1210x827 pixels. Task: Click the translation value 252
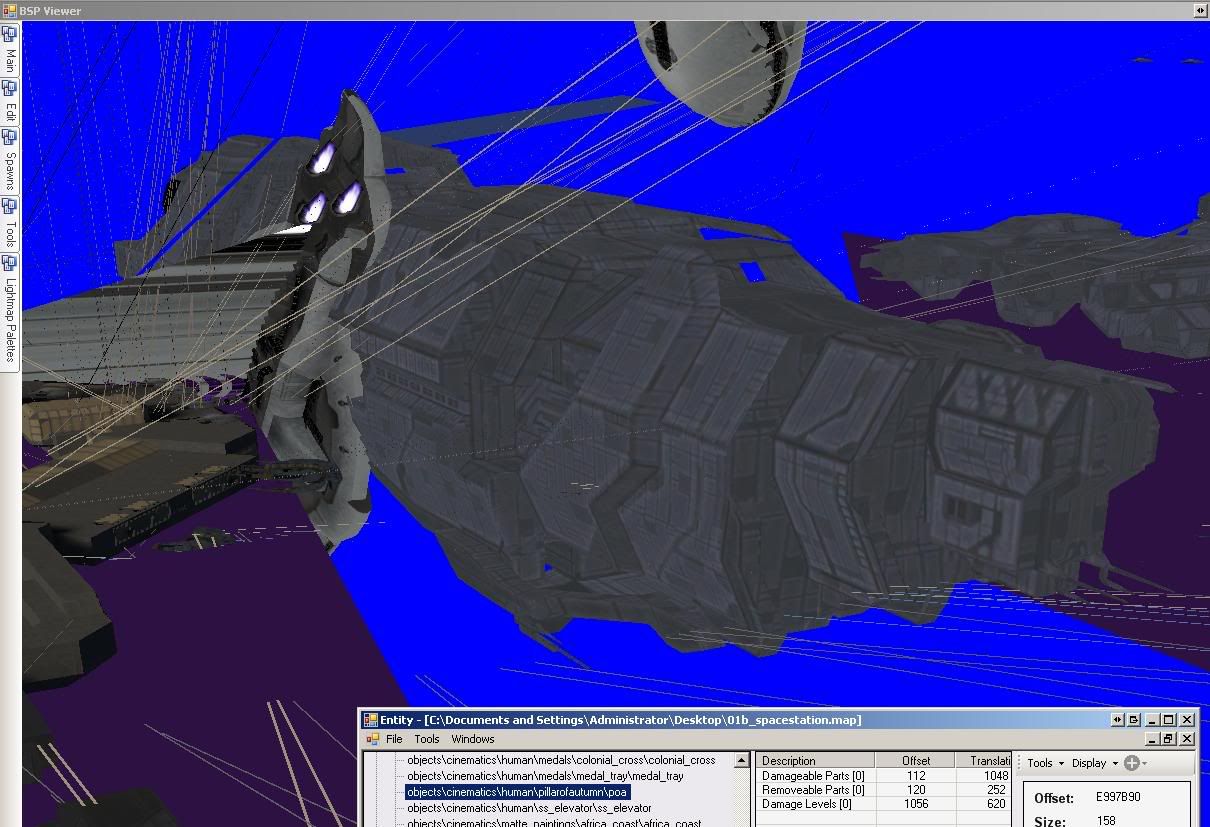click(x=996, y=790)
